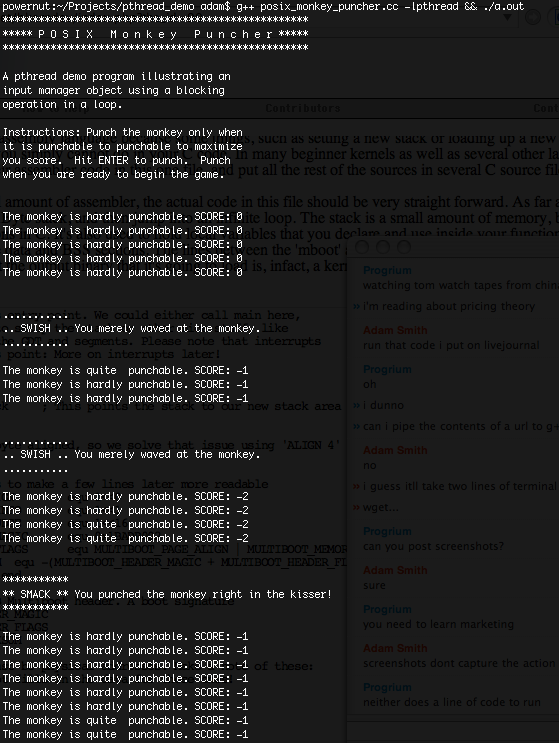Click the 'it is punchable to punchable to maximize' line

[x=122, y=146]
